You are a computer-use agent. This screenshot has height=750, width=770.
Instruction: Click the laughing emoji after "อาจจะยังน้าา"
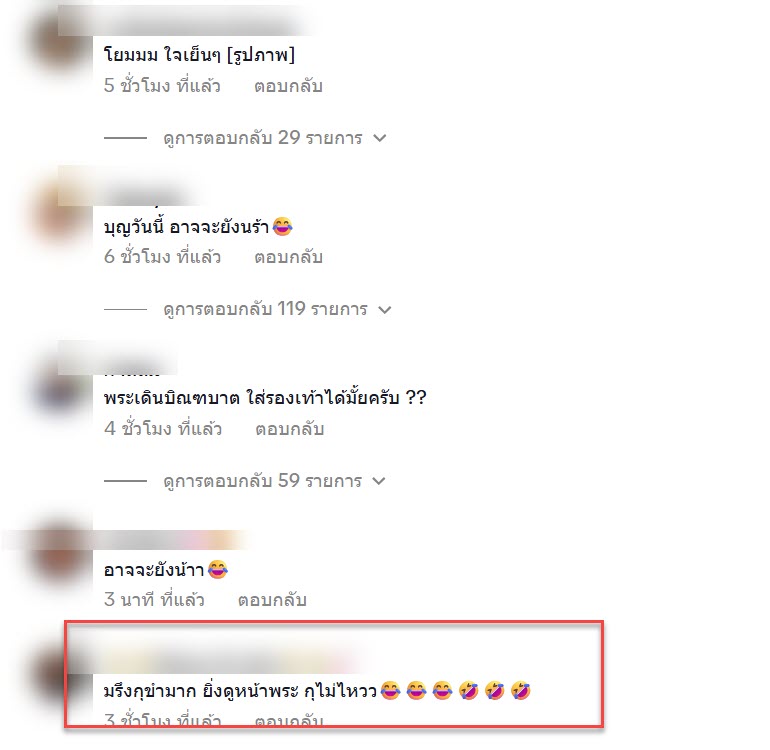click(218, 570)
